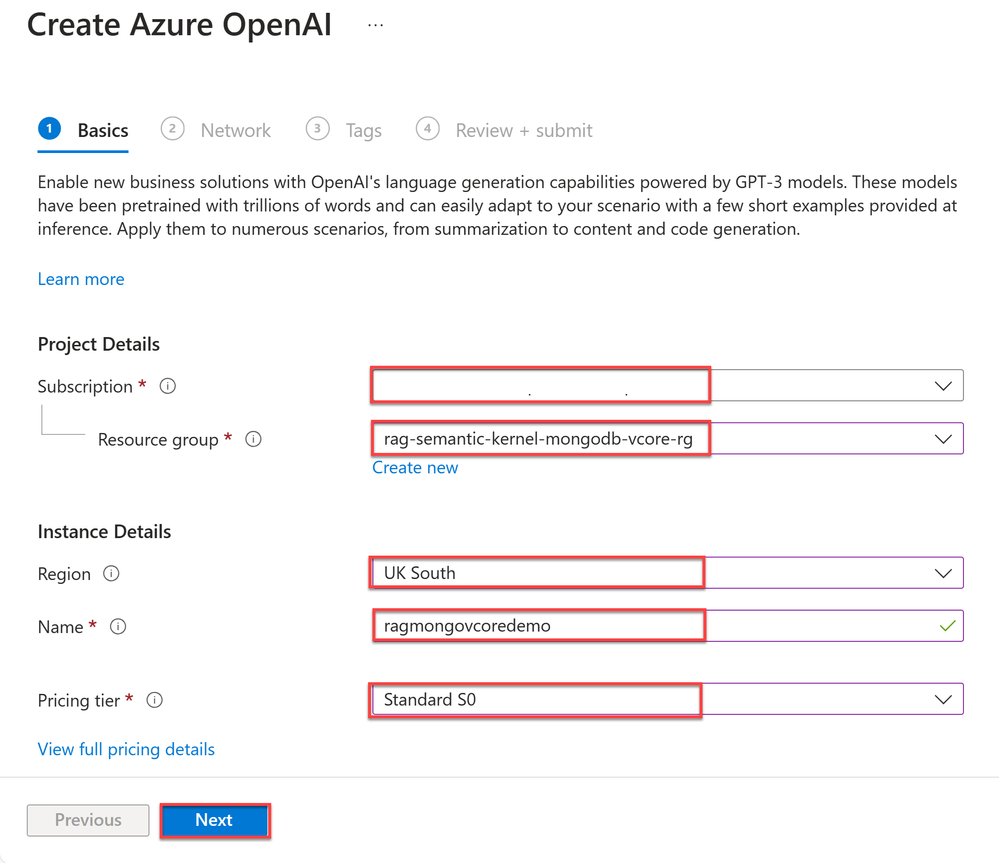The image size is (999, 863).
Task: Click the Instance Details heading
Action: [x=104, y=531]
